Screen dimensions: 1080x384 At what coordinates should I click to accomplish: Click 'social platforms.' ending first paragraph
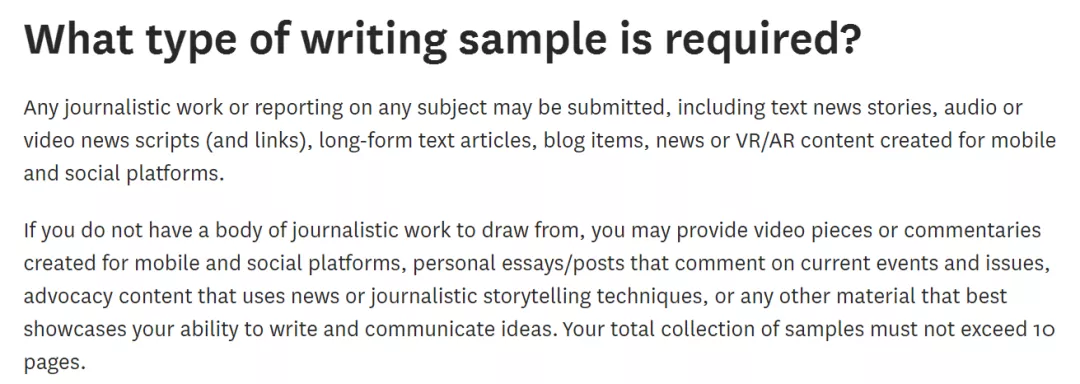(145, 173)
